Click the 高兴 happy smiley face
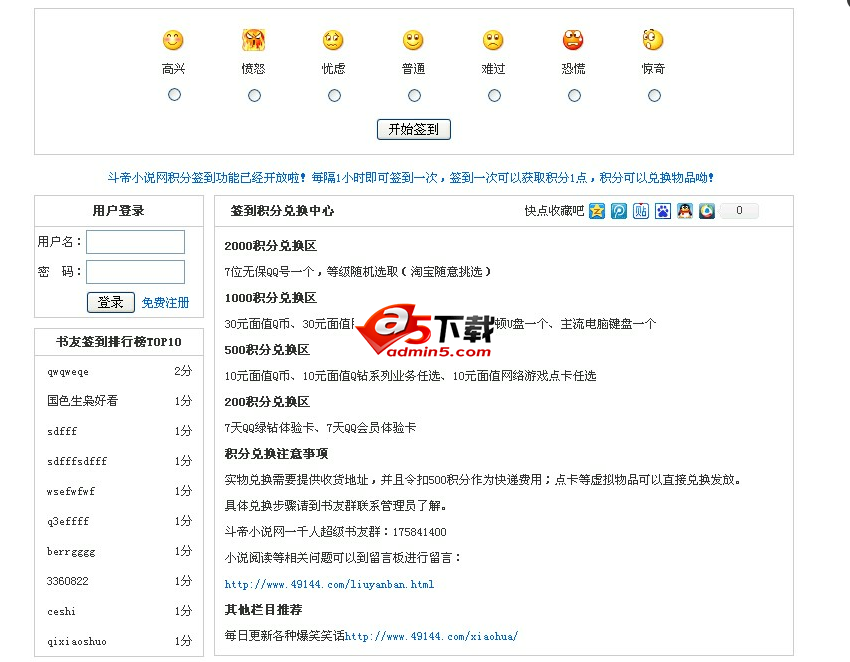 [x=174, y=41]
